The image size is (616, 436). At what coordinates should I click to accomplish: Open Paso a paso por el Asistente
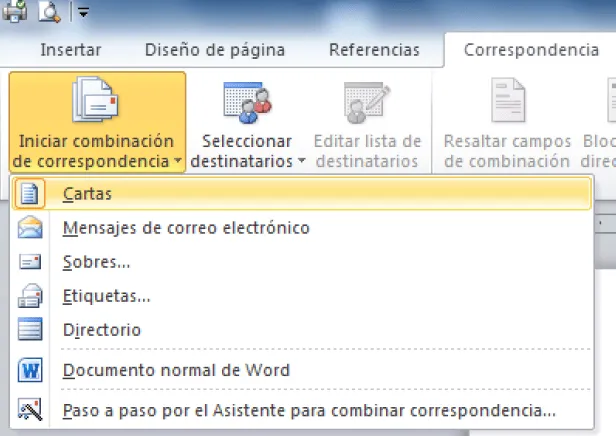tap(302, 410)
